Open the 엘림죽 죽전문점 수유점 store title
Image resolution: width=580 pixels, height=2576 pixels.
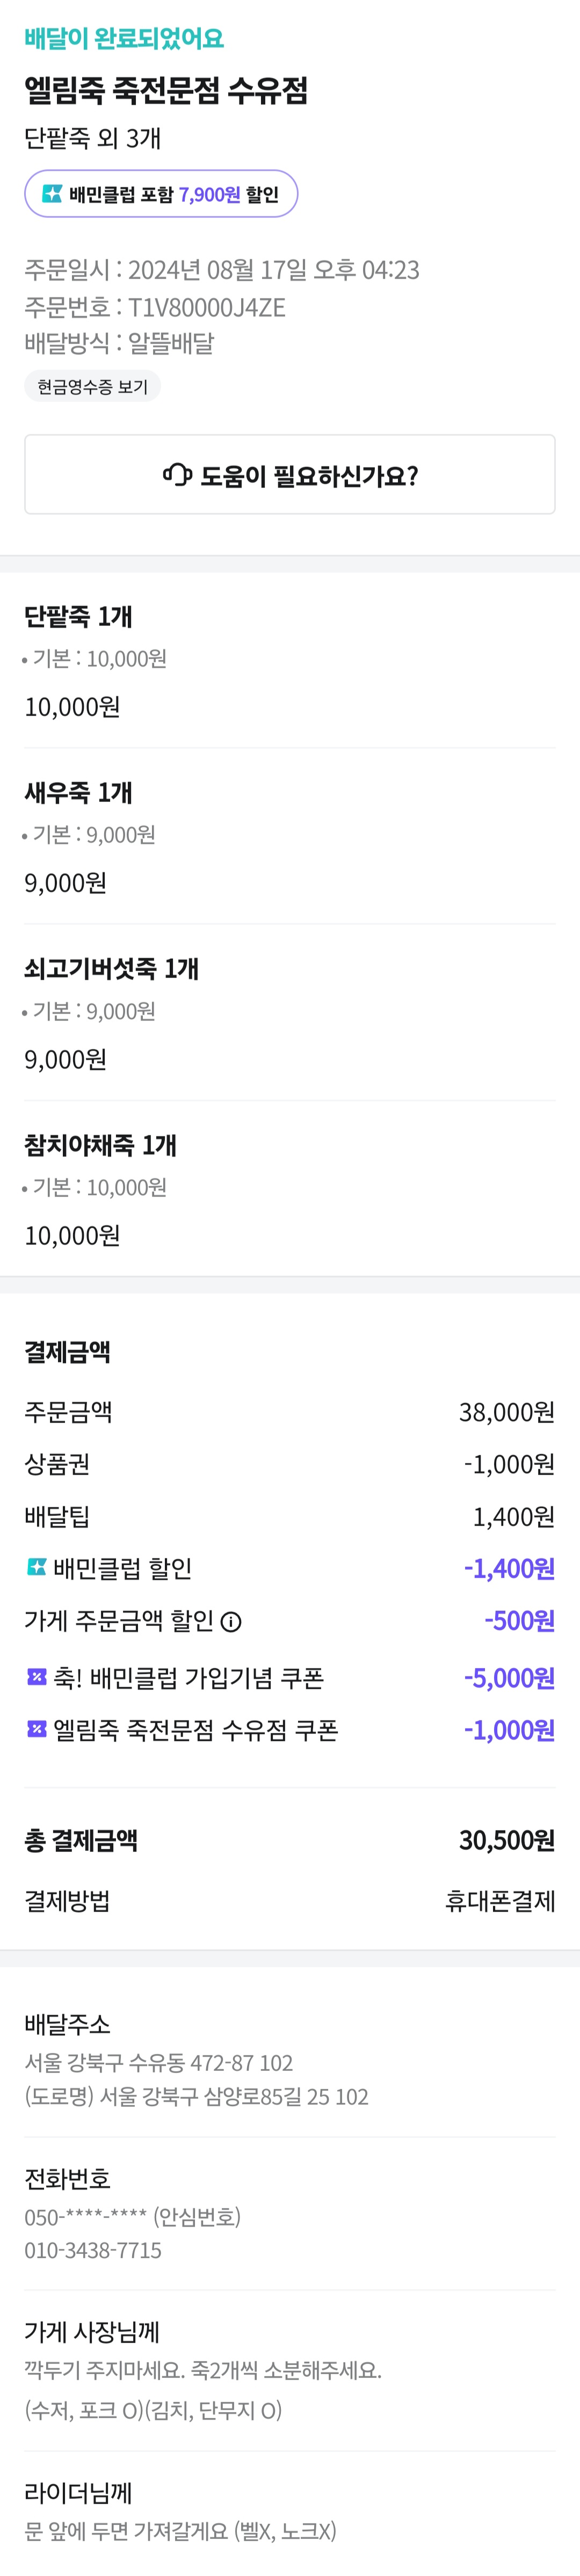pyautogui.click(x=166, y=91)
